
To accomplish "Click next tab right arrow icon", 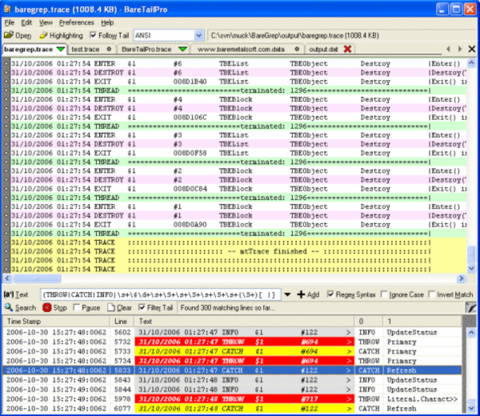I will [x=460, y=49].
